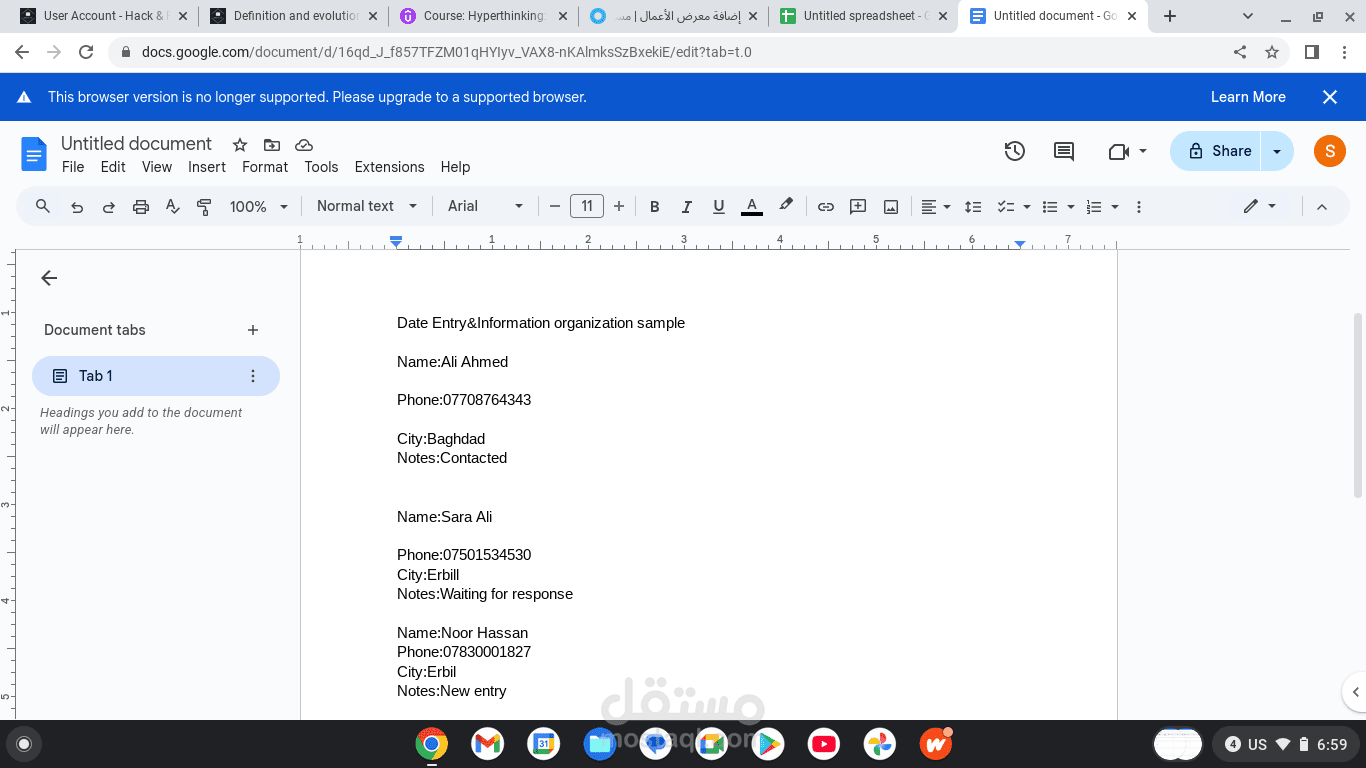
Task: Open YouTube from the shelf
Action: [824, 744]
